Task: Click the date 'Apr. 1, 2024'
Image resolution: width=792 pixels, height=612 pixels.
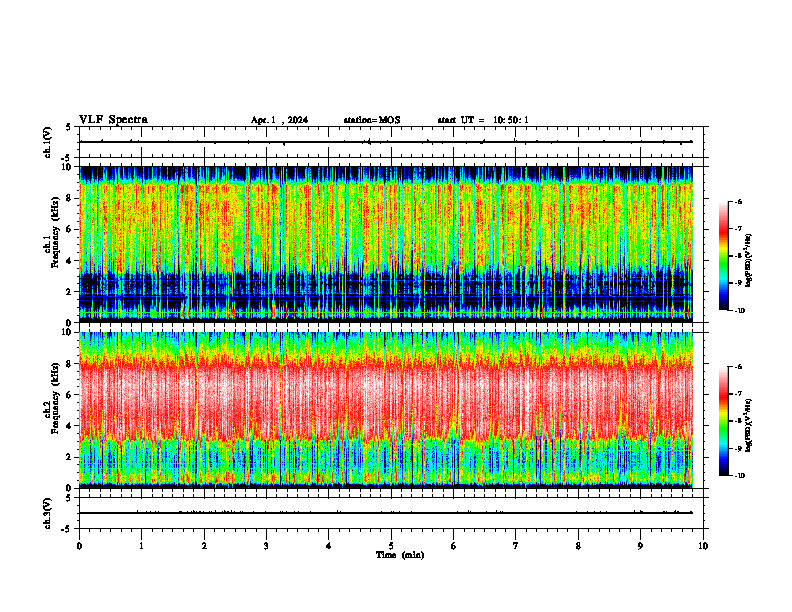Action: [x=279, y=120]
